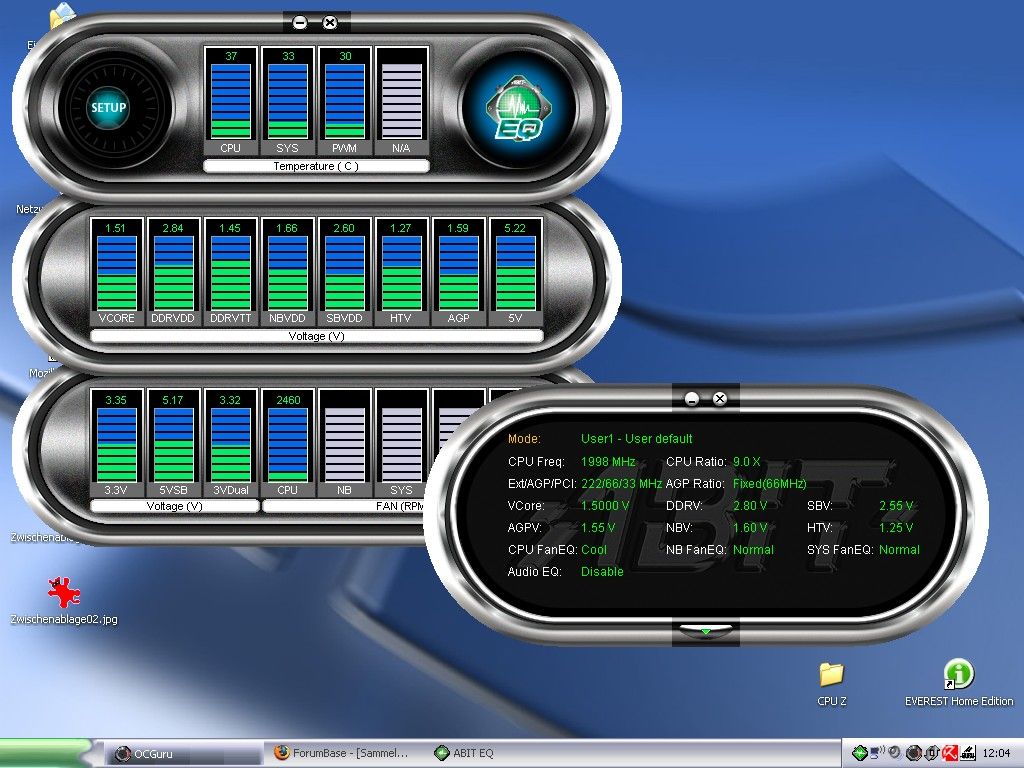Click the network connection tray icon
This screenshot has width=1024, height=768.
pos(877,753)
